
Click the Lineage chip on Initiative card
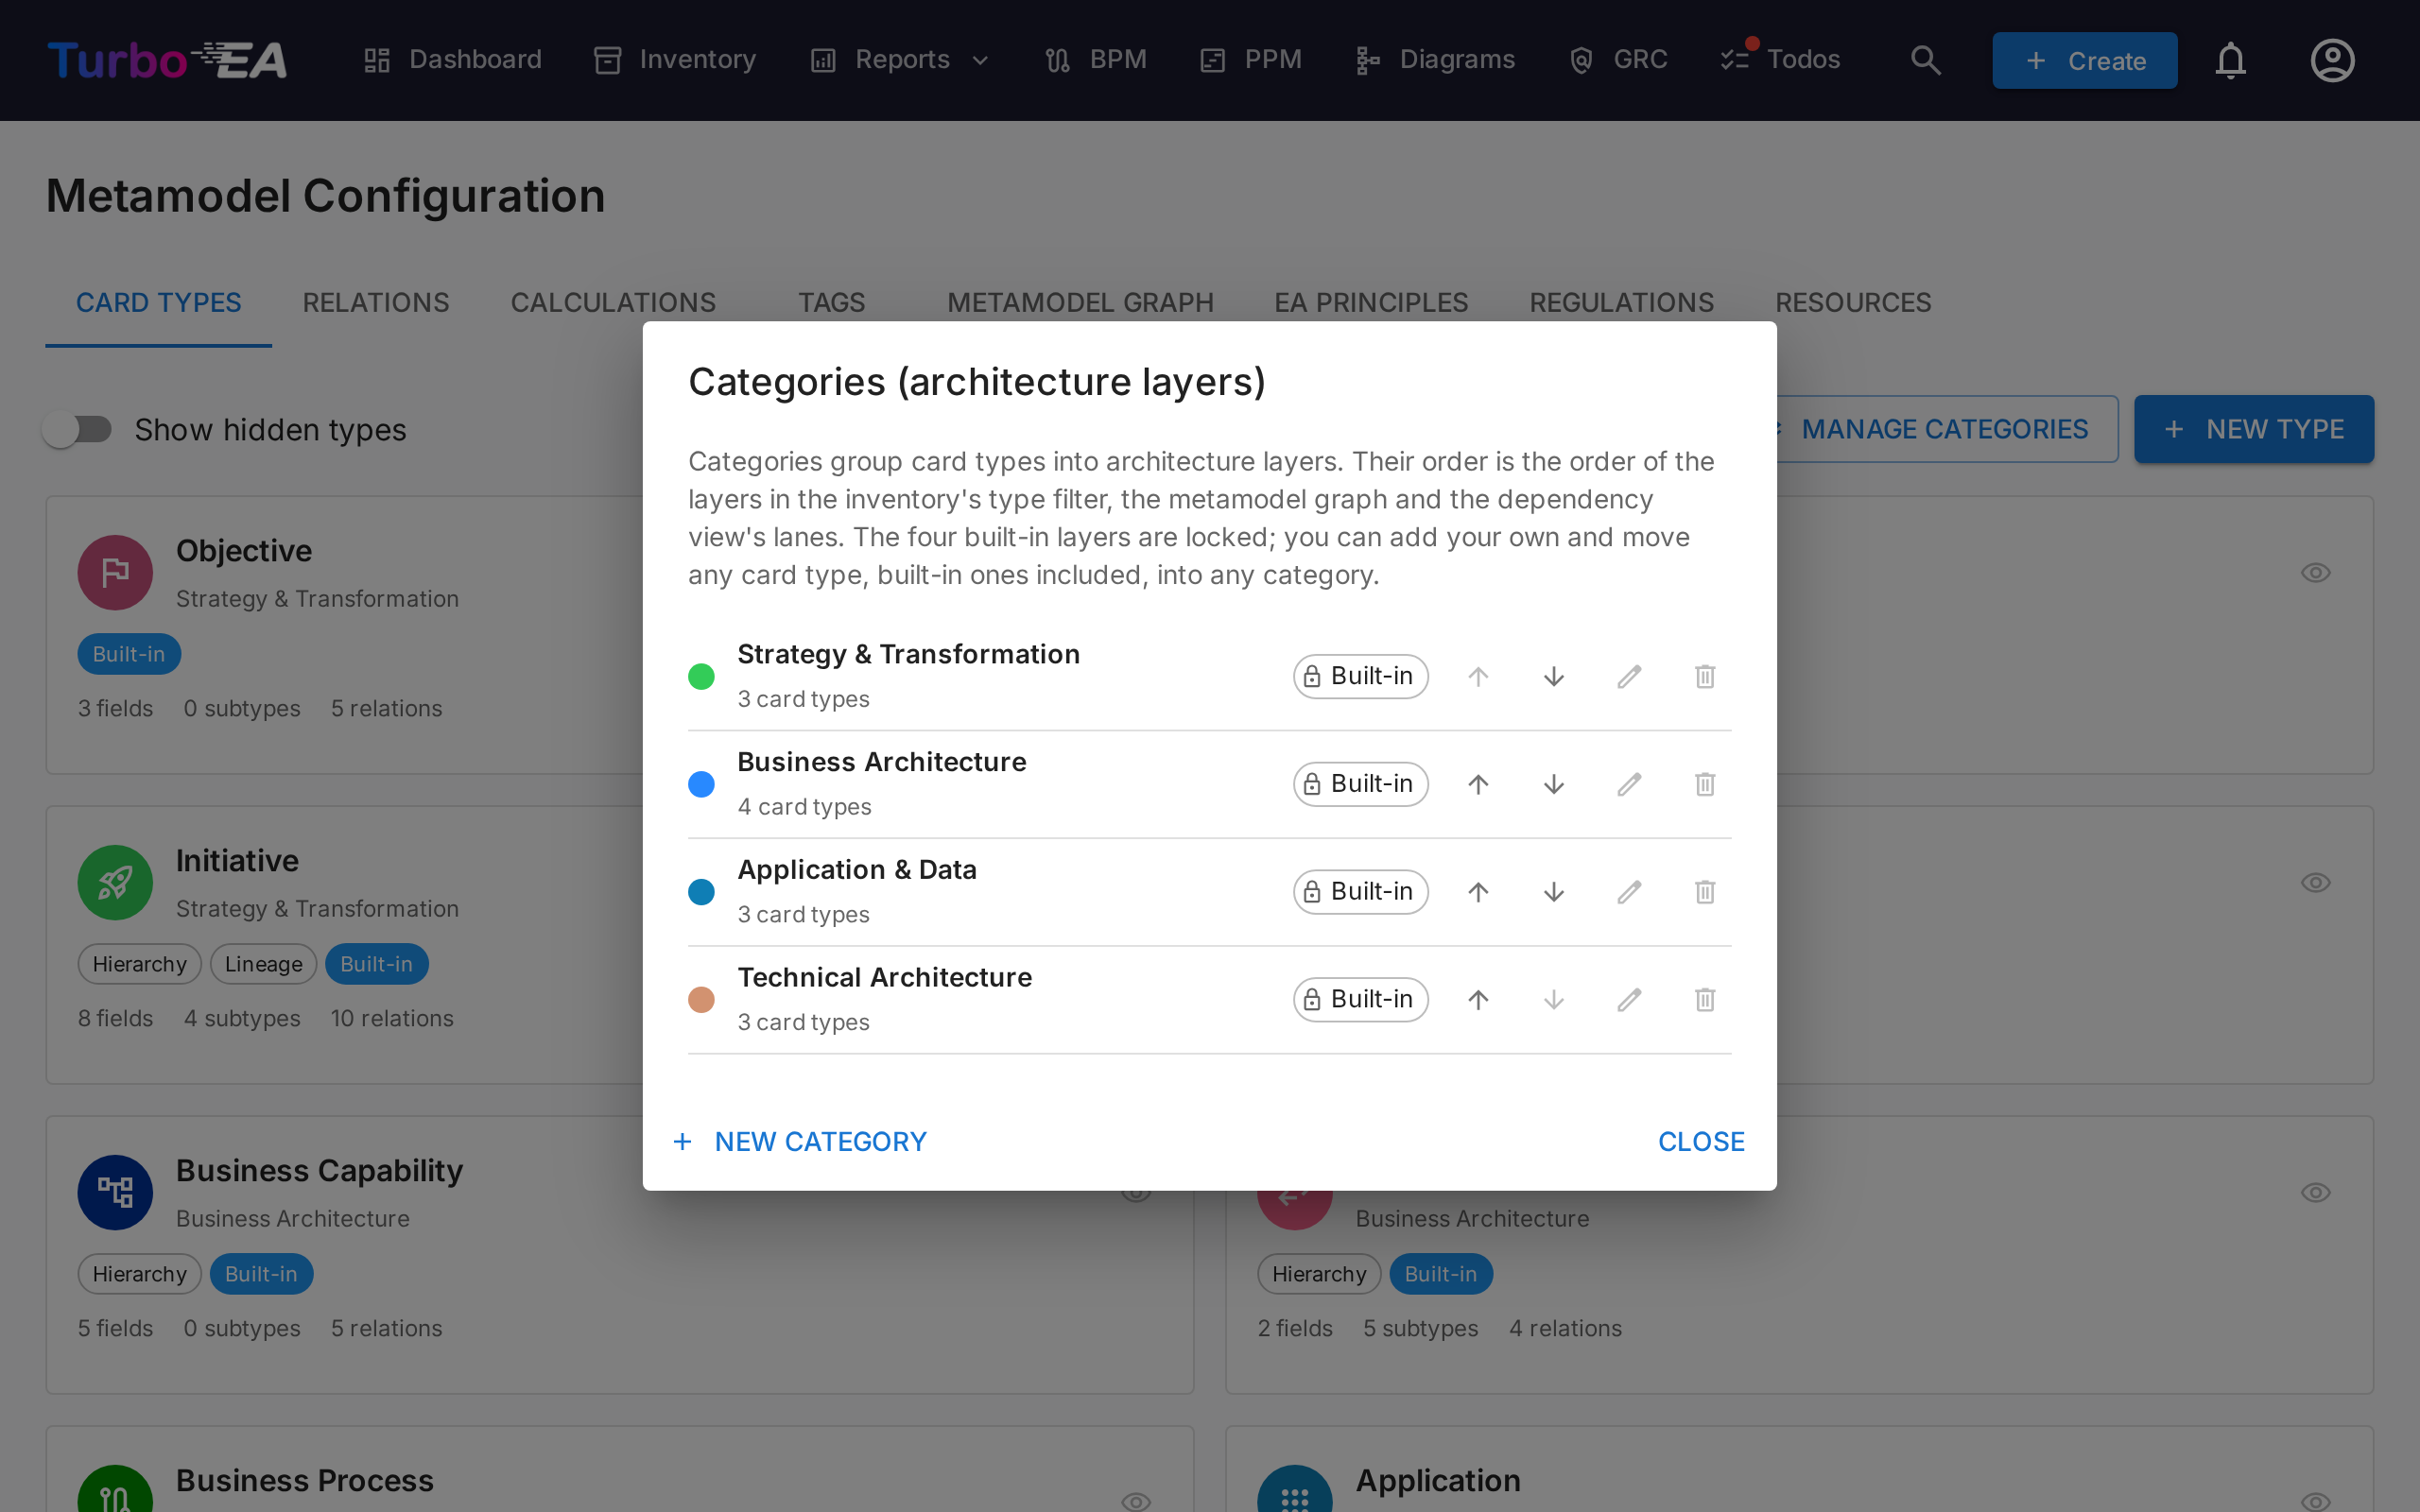tap(263, 964)
